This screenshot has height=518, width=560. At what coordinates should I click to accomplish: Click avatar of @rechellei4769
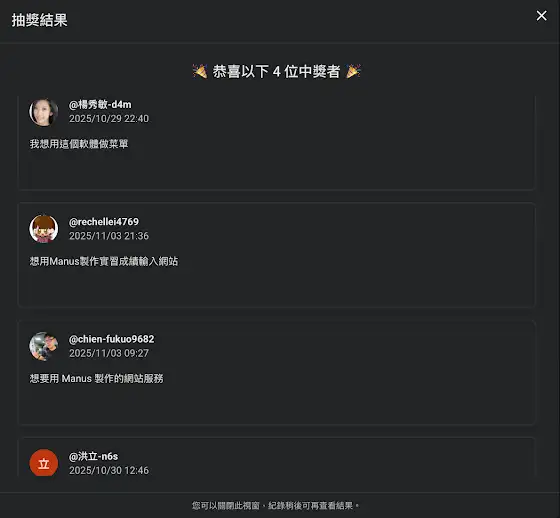44,229
